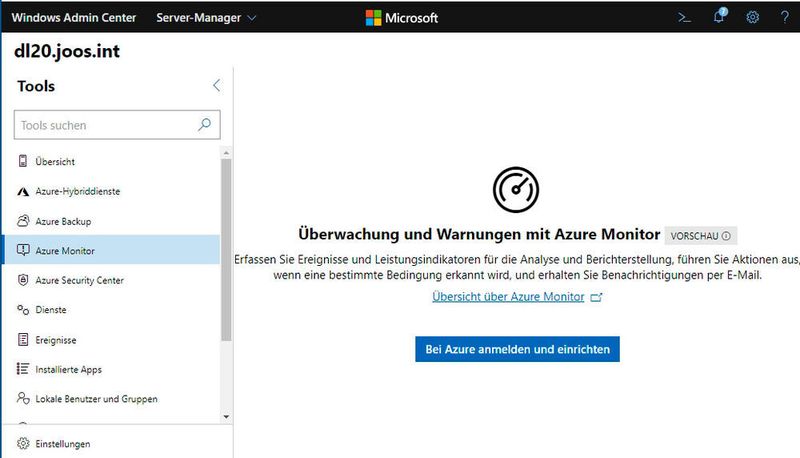Open Einstellungen at sidebar bottom
The width and height of the screenshot is (800, 458).
117,443
